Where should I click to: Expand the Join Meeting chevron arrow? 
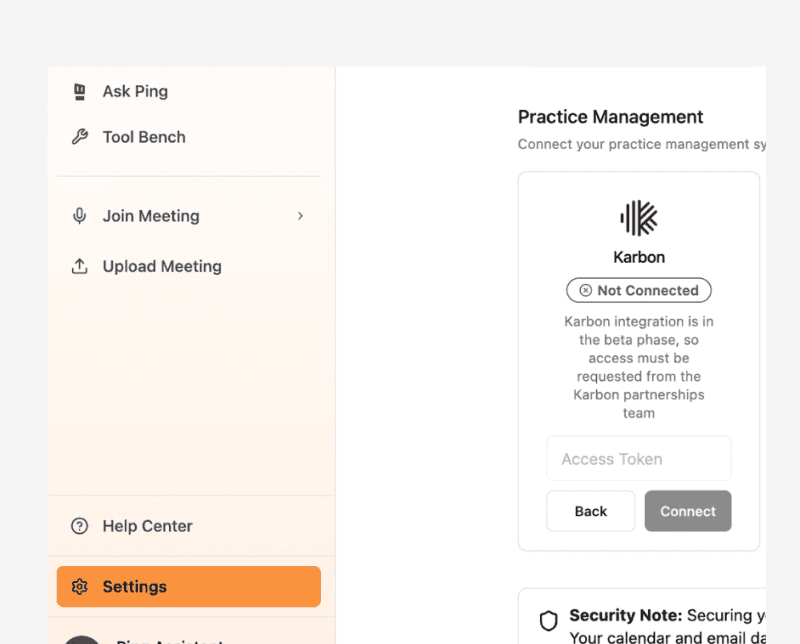pyautogui.click(x=301, y=216)
